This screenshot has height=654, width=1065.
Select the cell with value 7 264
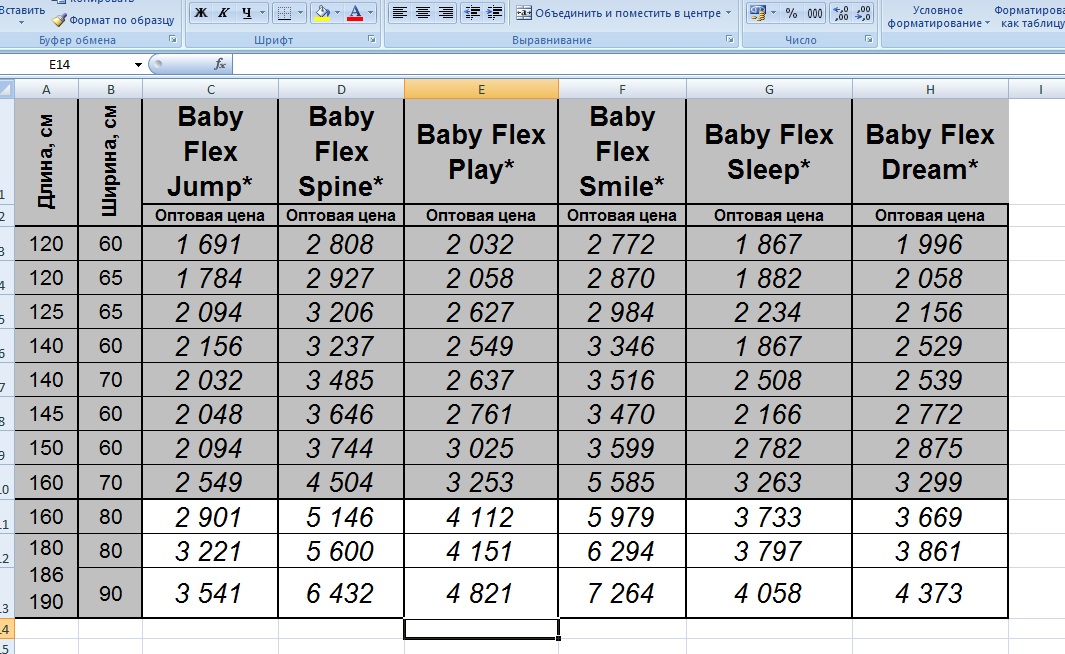[622, 593]
